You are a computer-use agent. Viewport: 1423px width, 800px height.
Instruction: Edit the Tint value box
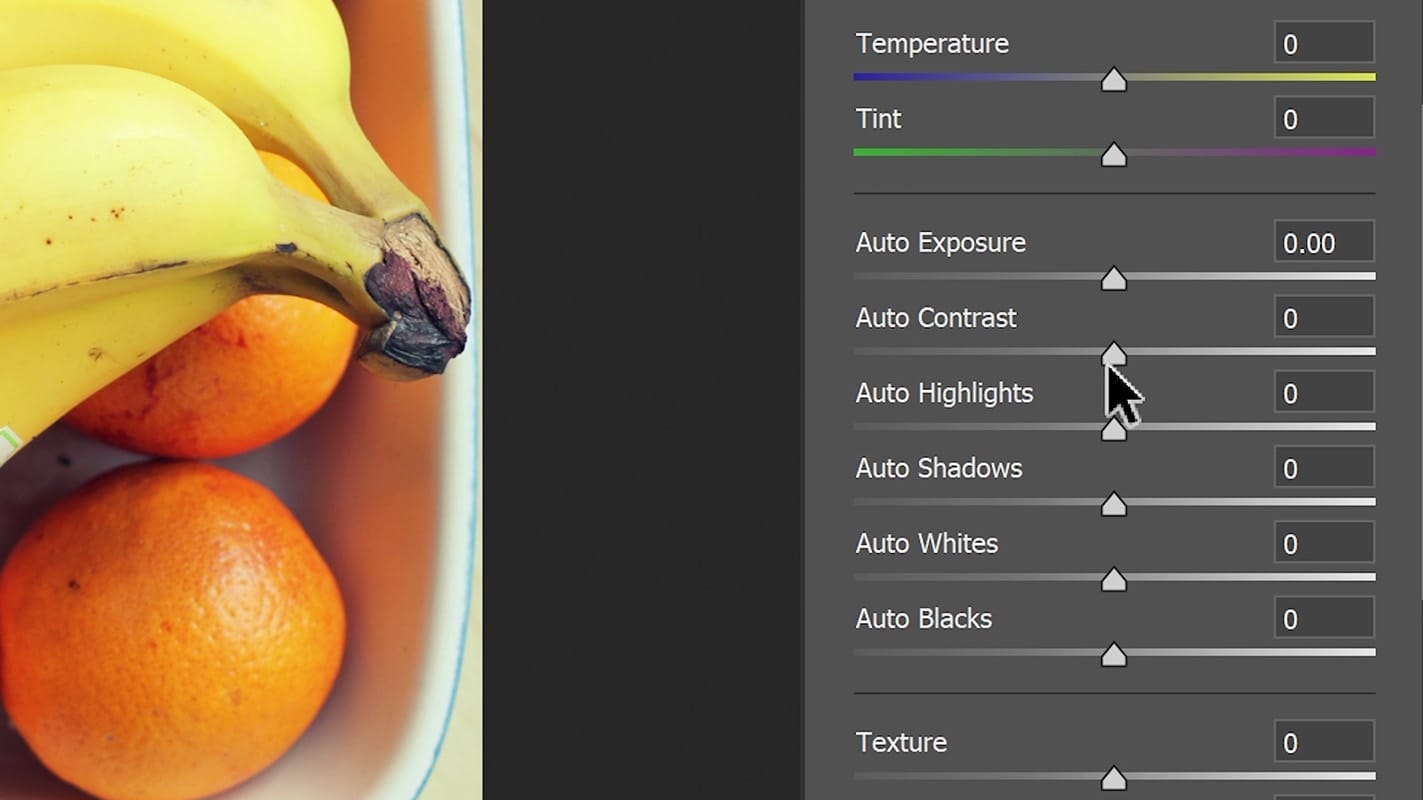click(1323, 117)
